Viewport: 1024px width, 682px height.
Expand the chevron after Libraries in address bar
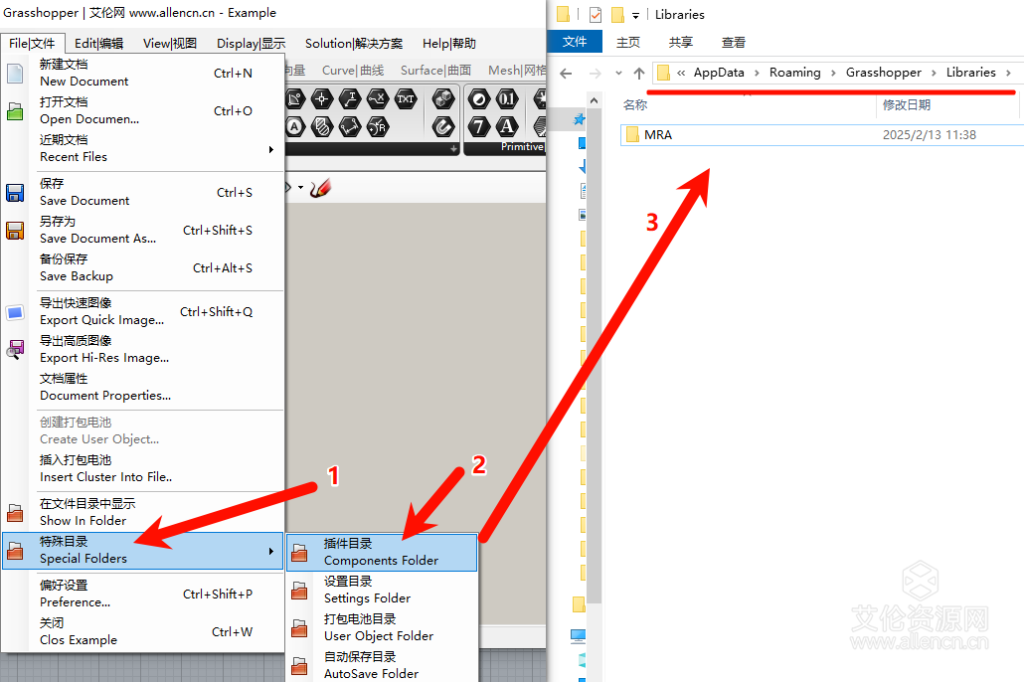click(x=1008, y=73)
